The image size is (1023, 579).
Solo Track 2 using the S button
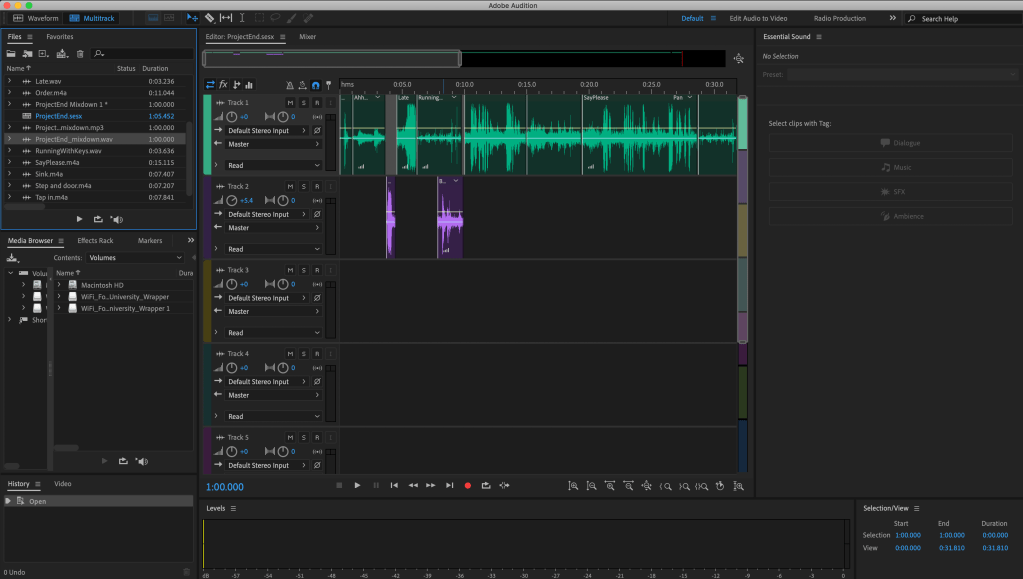pyautogui.click(x=303, y=187)
